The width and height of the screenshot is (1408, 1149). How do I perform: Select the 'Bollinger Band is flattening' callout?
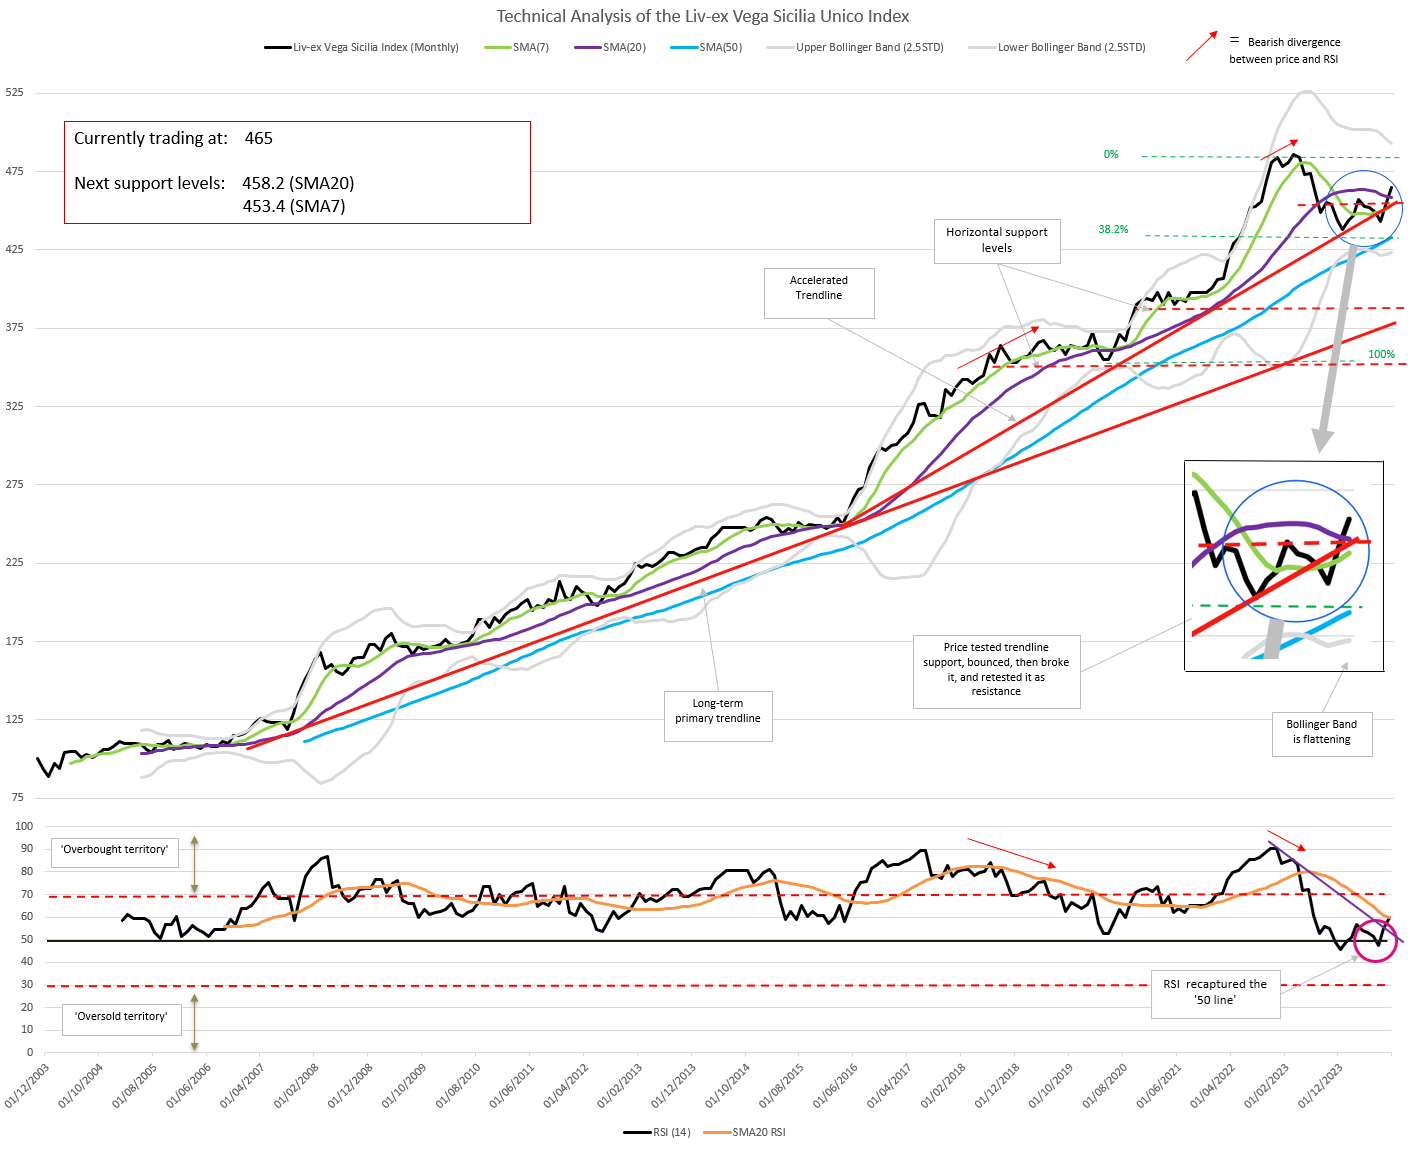click(1321, 734)
